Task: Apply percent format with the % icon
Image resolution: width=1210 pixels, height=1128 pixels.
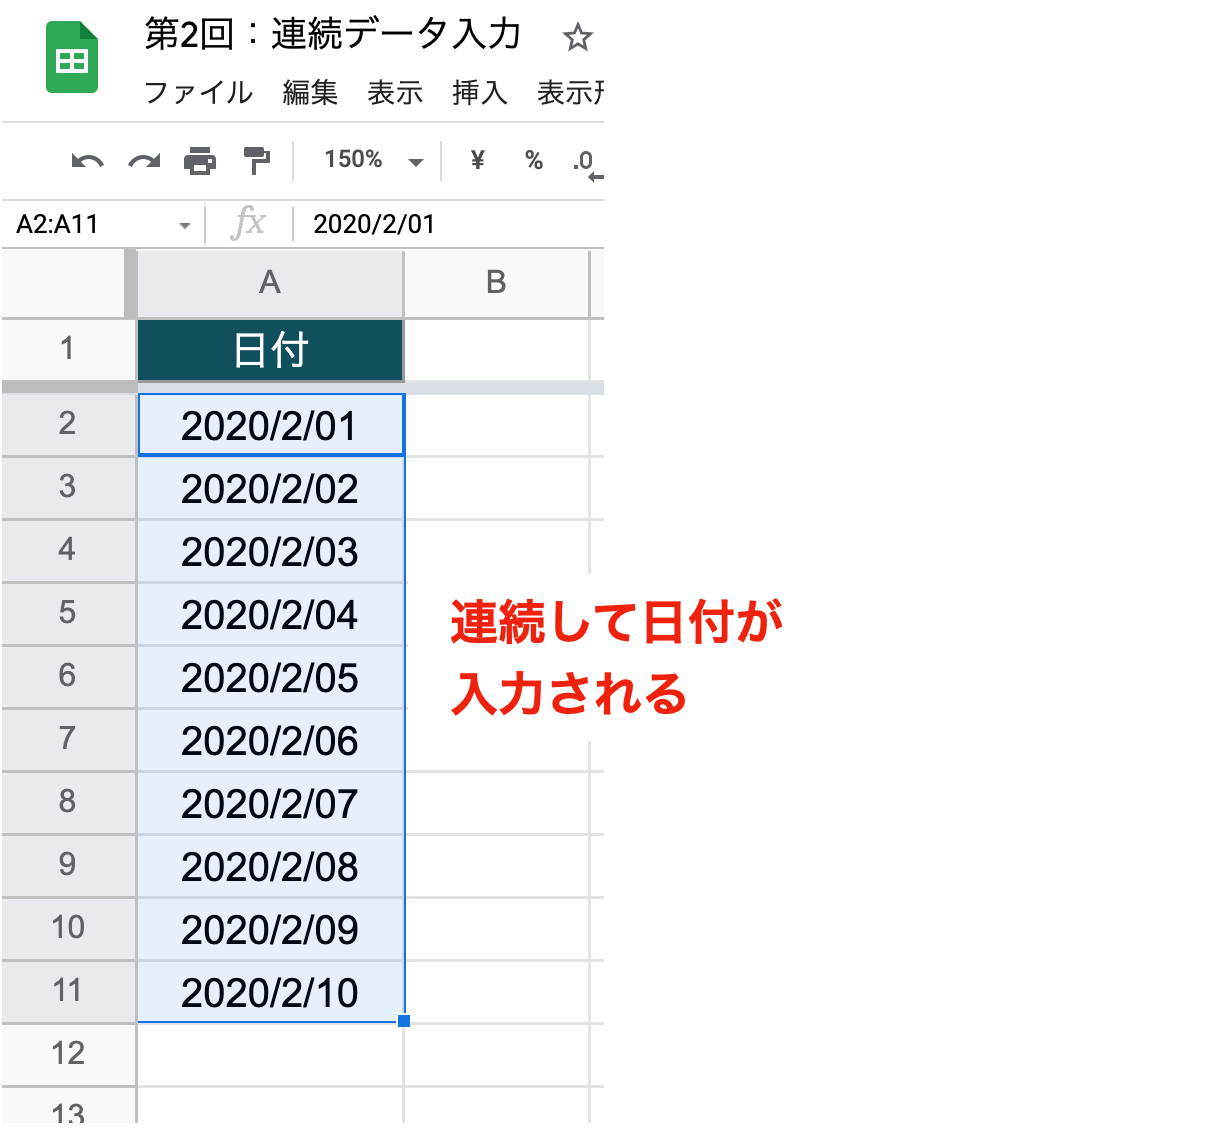Action: tap(533, 160)
